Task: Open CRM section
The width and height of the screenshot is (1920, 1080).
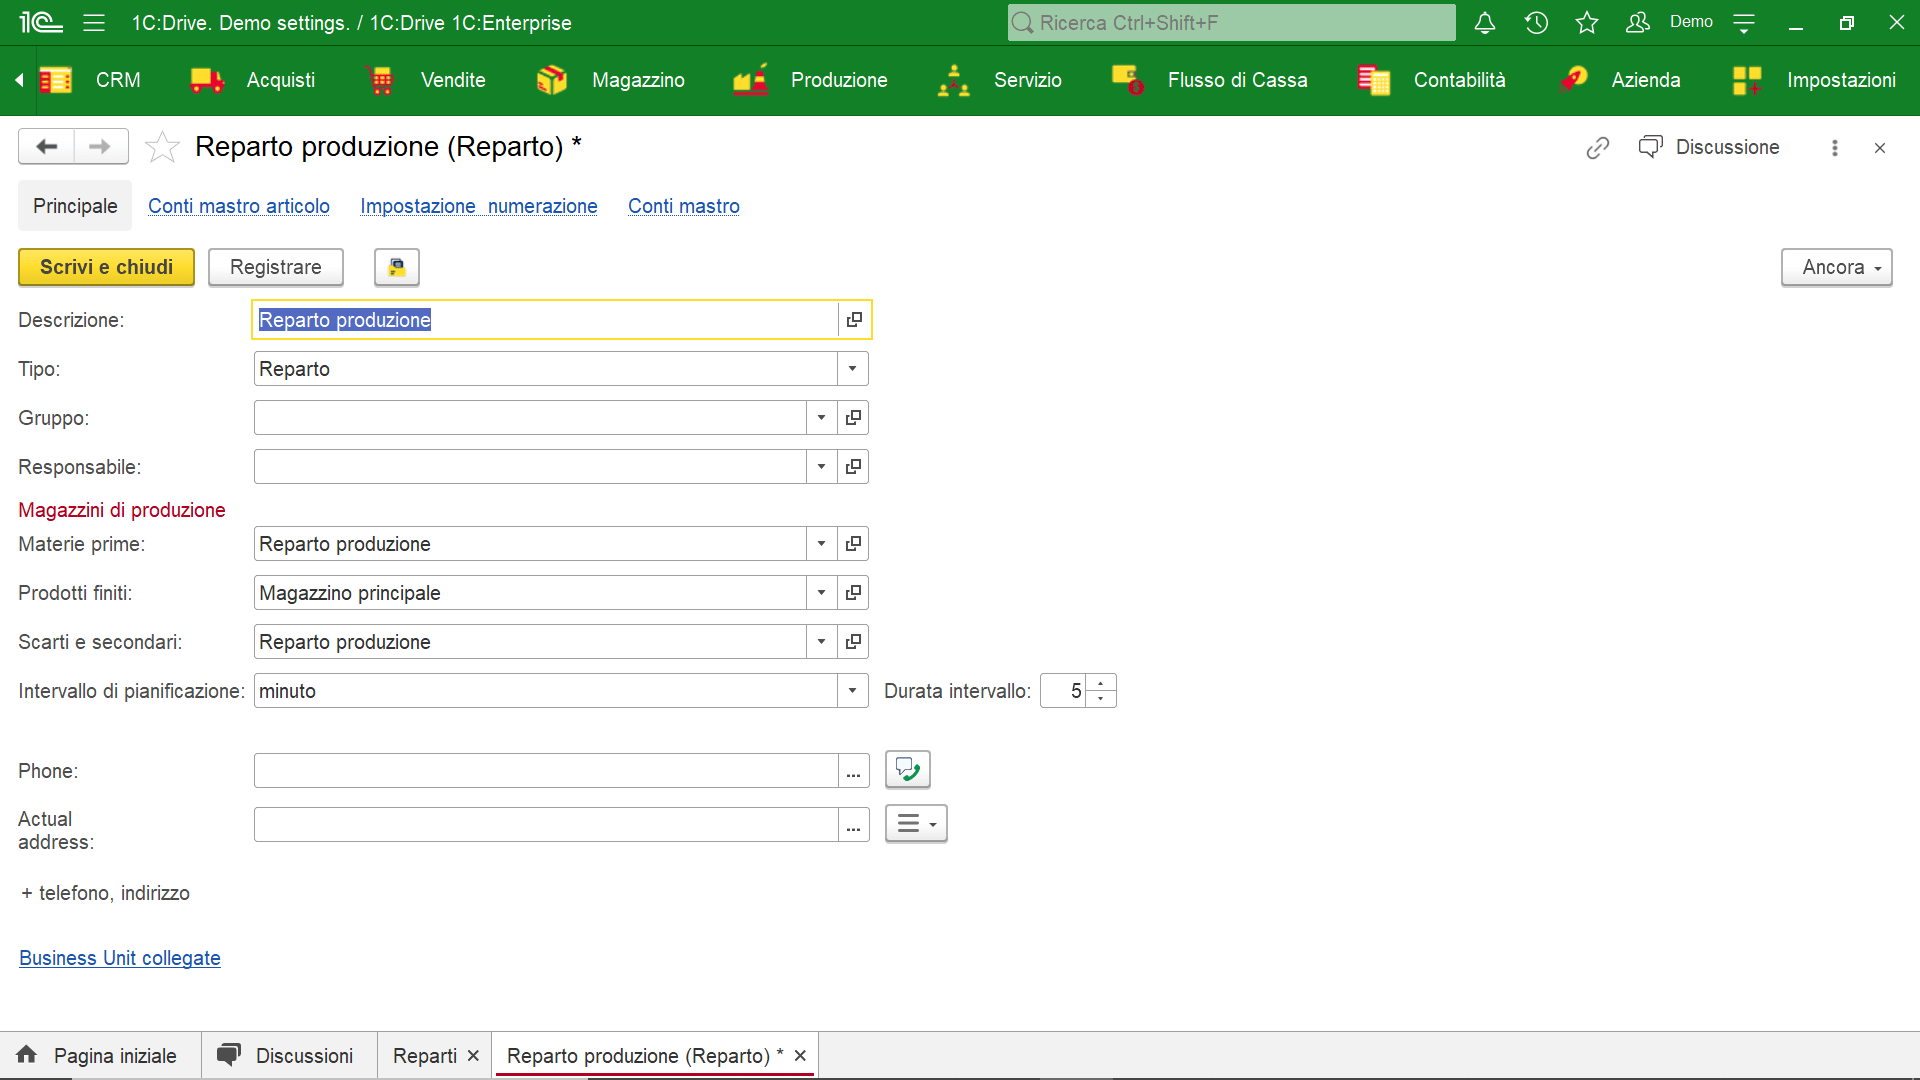Action: [90, 80]
